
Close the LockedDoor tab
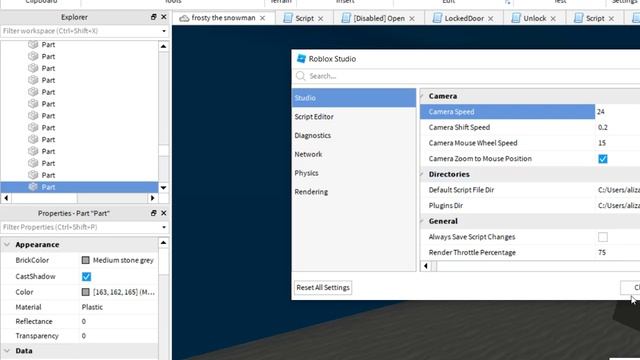tap(491, 19)
